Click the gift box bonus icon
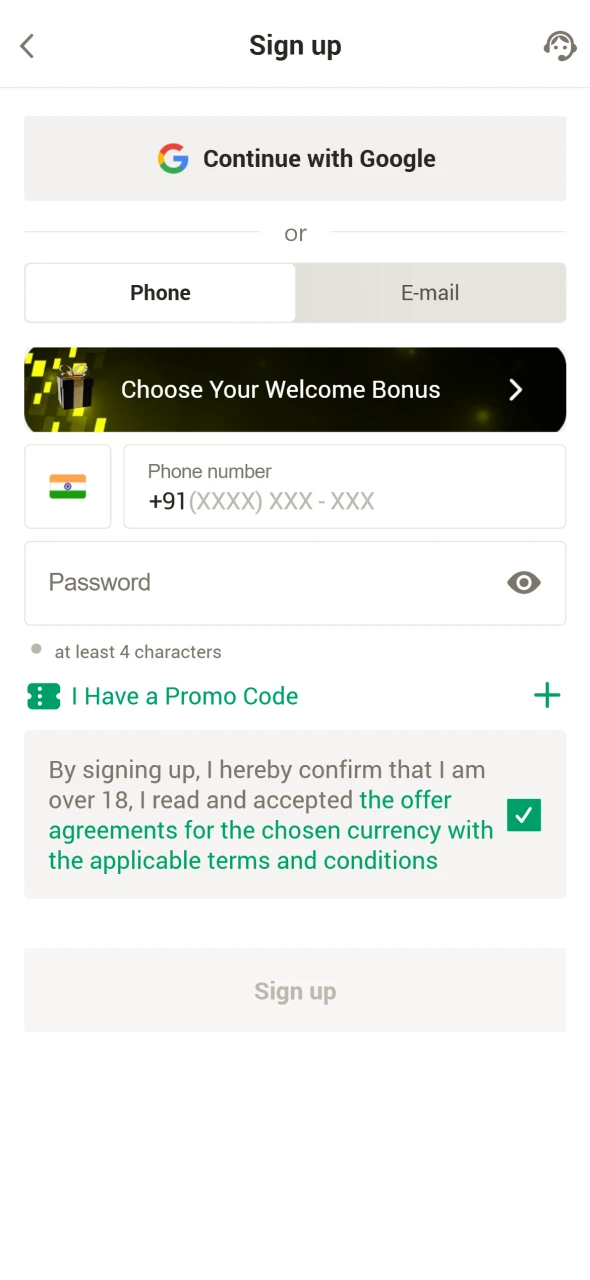The height and width of the screenshot is (1280, 590). 74,388
